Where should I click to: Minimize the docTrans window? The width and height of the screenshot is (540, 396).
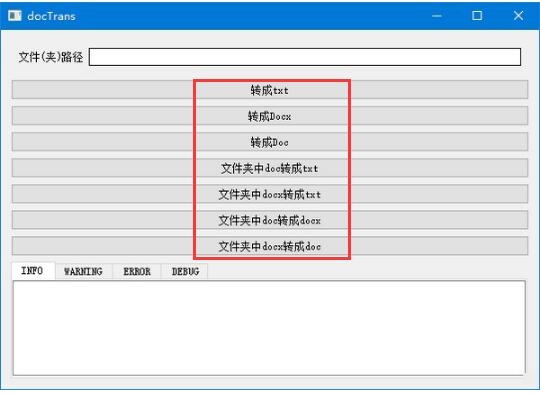click(x=437, y=15)
